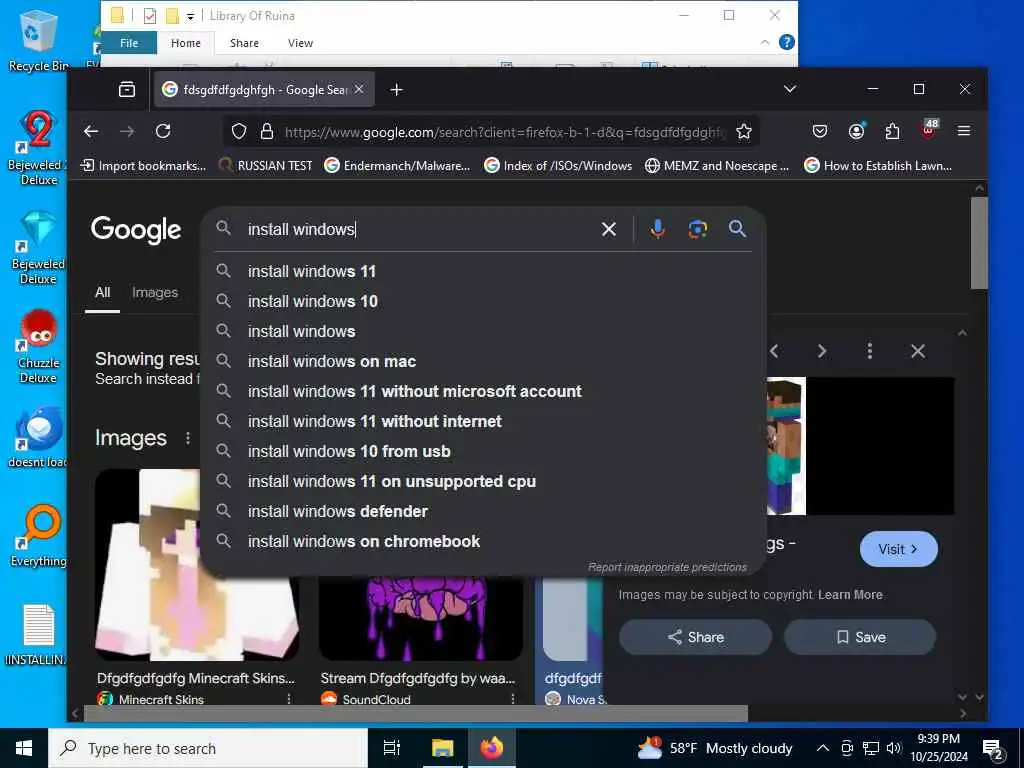Open the All results tab
Viewport: 1024px width, 768px height.
103,293
